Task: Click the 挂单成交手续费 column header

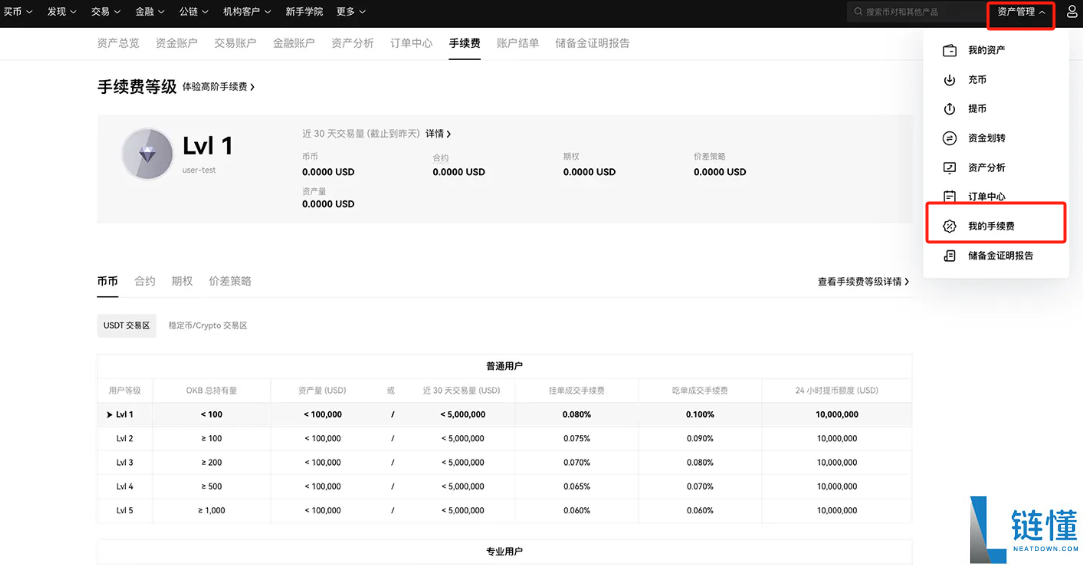Action: pos(576,391)
